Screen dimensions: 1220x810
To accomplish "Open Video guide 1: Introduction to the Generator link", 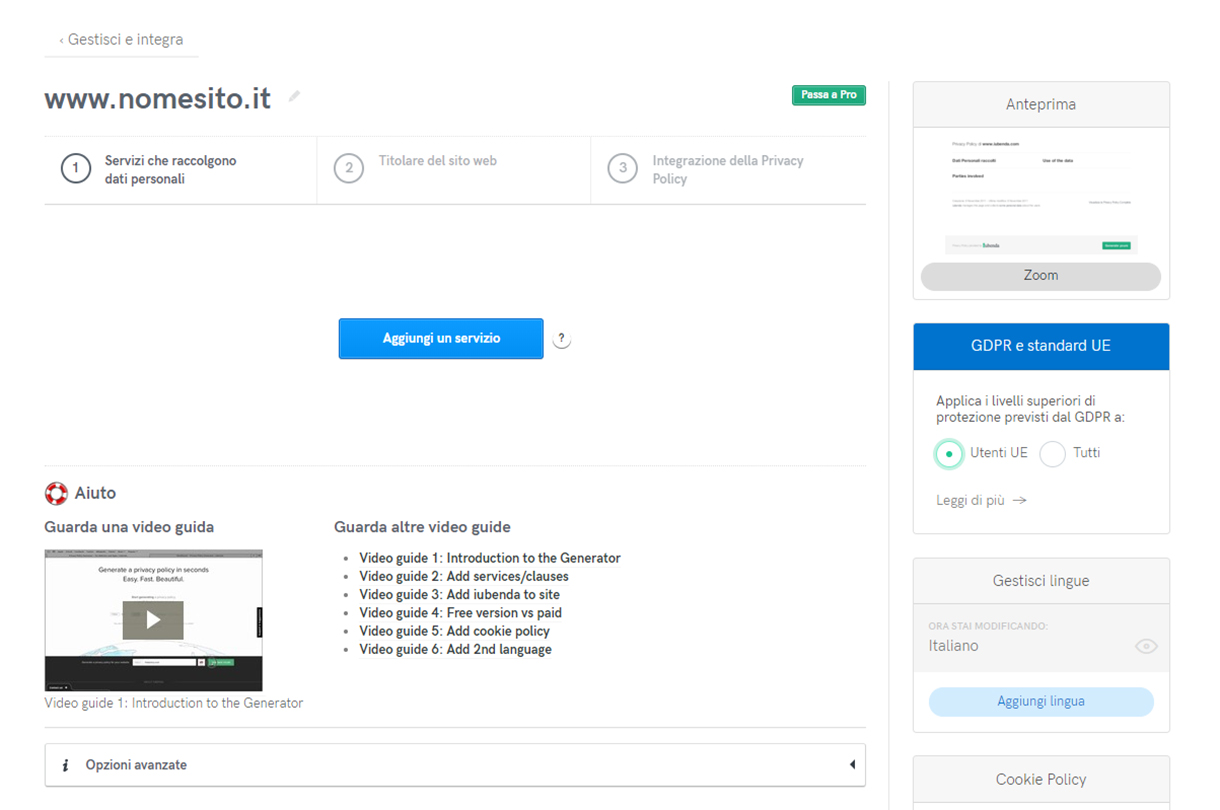I will [x=490, y=558].
